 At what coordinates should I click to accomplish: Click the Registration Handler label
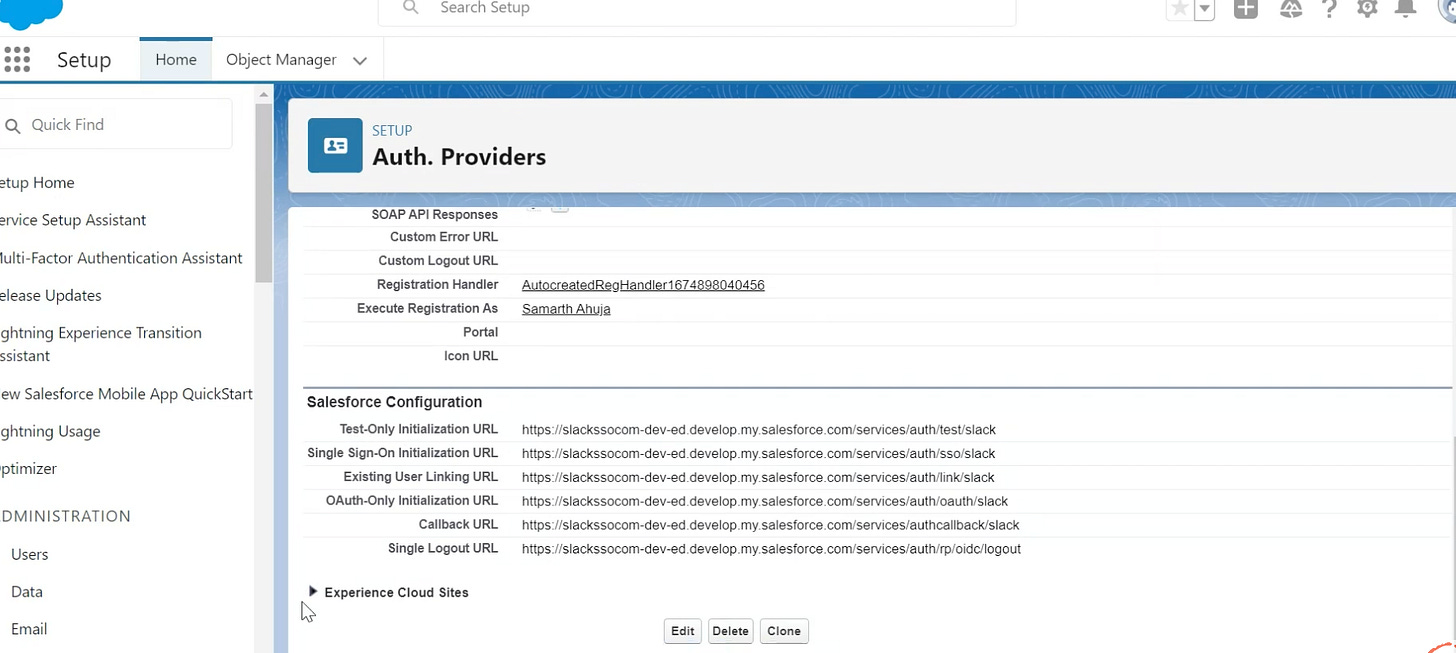(x=437, y=285)
